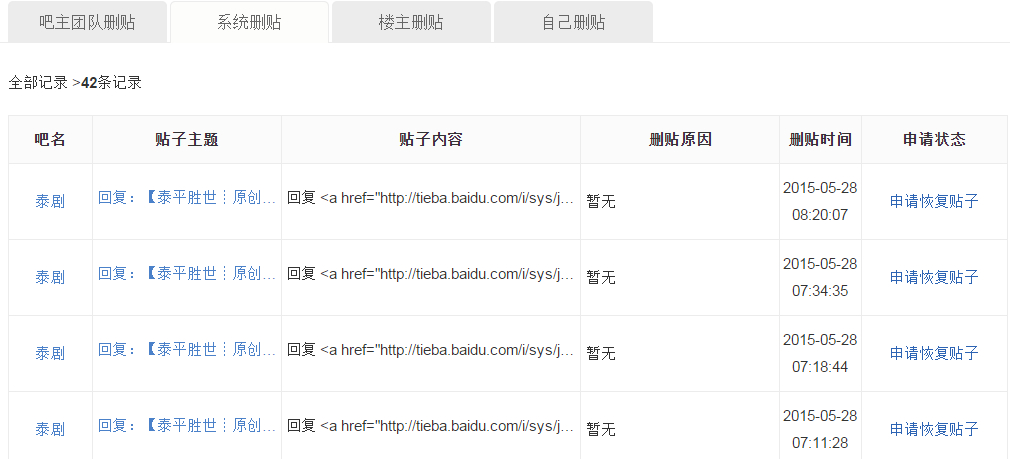
Task: View the topic link for 07:11:28 row
Action: (x=187, y=425)
